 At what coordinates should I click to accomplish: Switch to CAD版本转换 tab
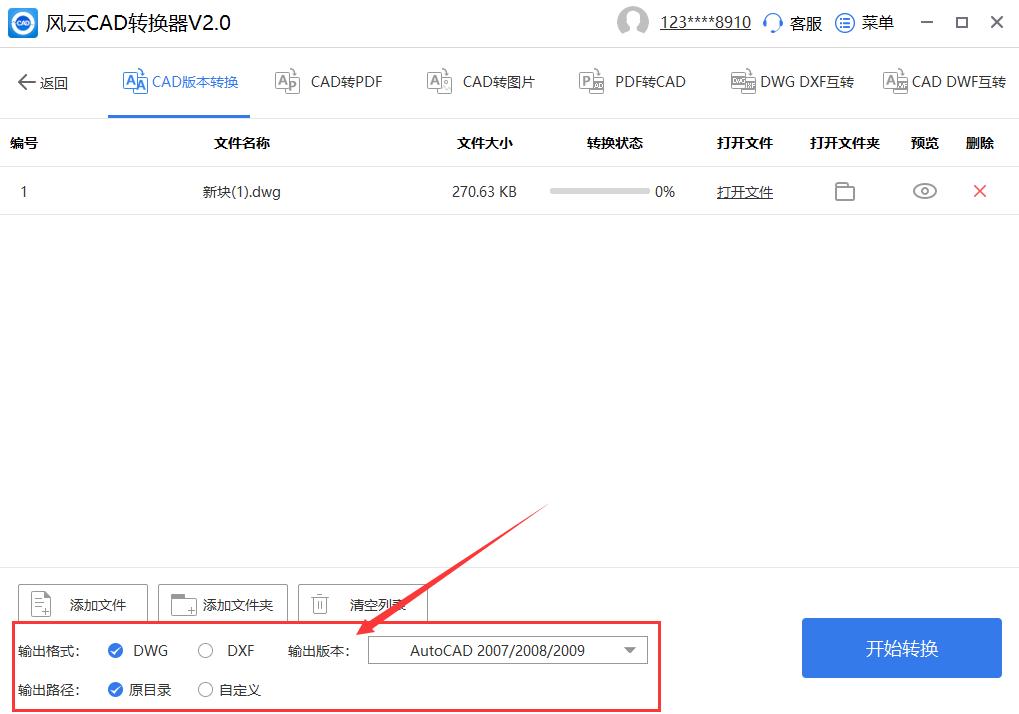[179, 82]
